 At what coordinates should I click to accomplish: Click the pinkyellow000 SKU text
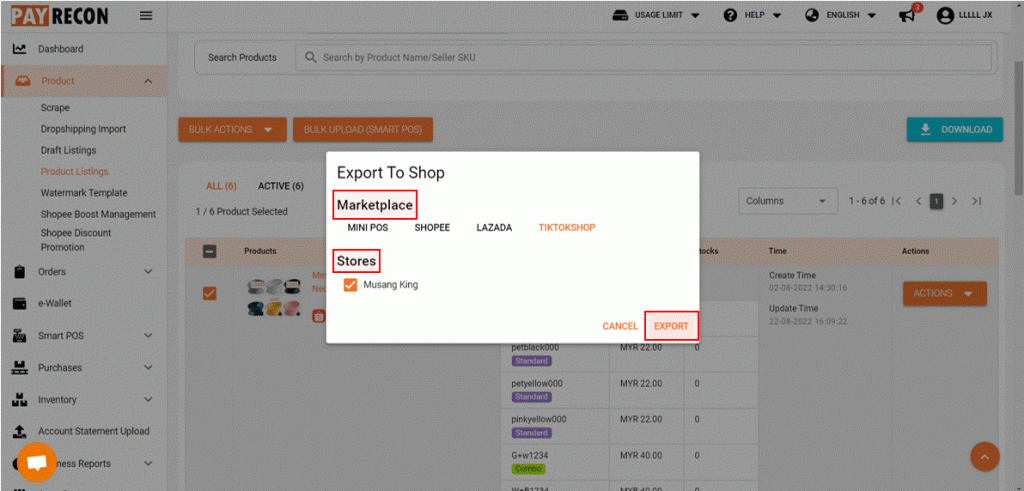539,419
